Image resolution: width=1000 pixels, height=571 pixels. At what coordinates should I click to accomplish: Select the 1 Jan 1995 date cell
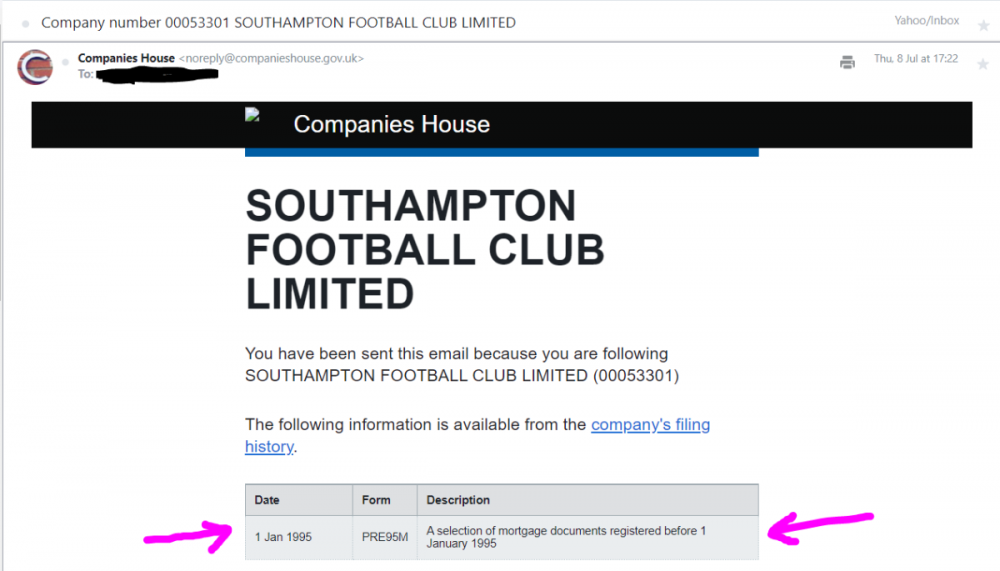(x=283, y=537)
